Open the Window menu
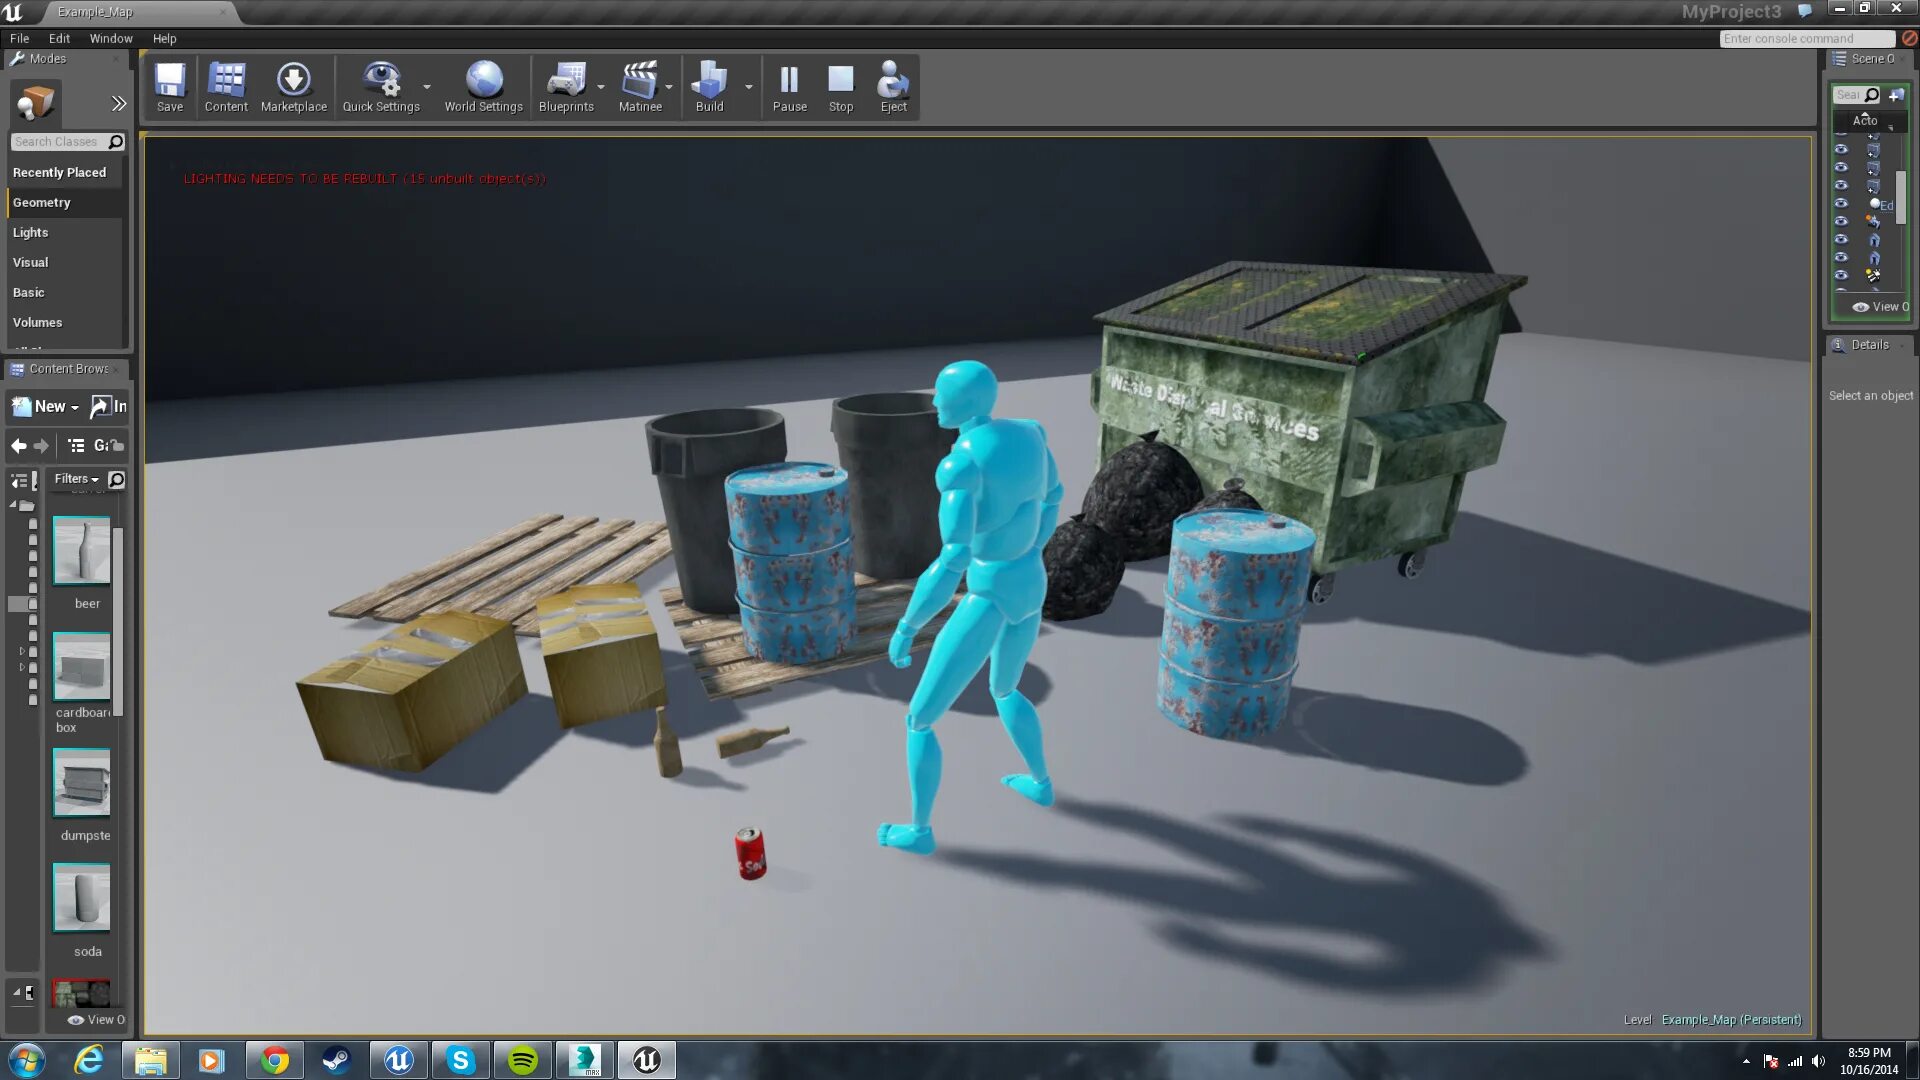The width and height of the screenshot is (1920, 1080). [x=110, y=38]
